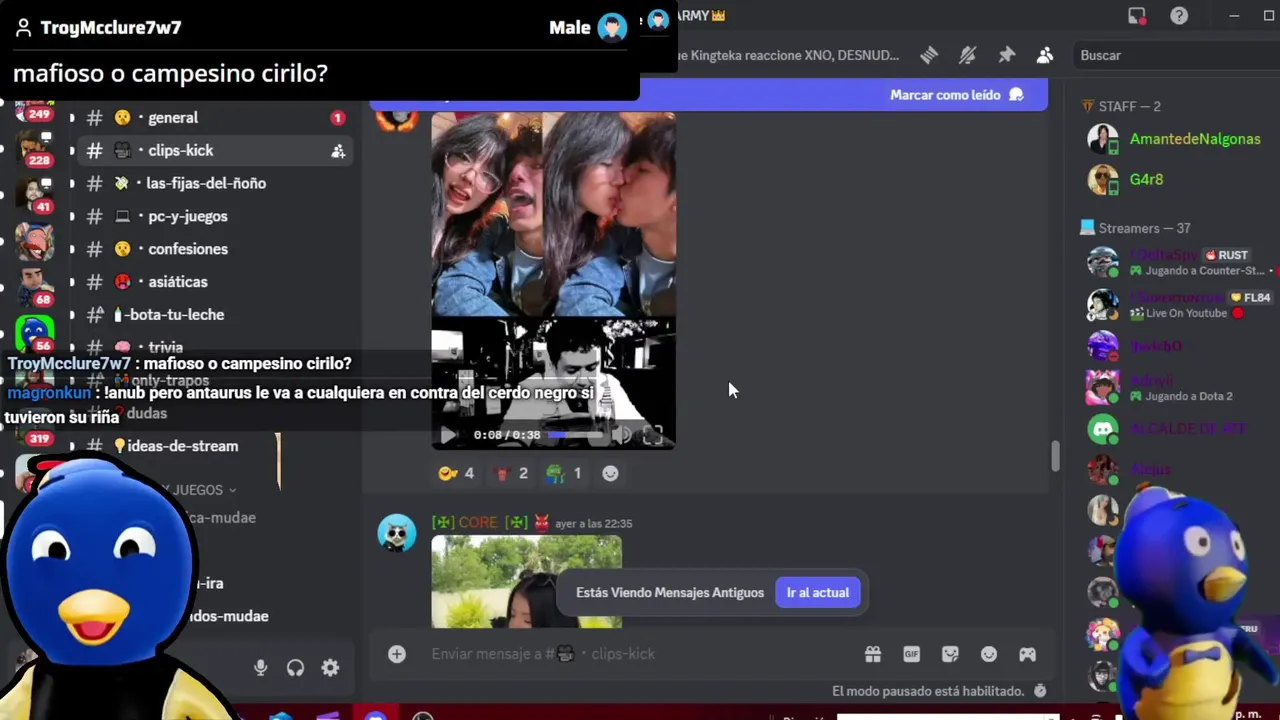Viewport: 1280px width, 720px height.
Task: Mute the embedded video volume
Action: [622, 435]
